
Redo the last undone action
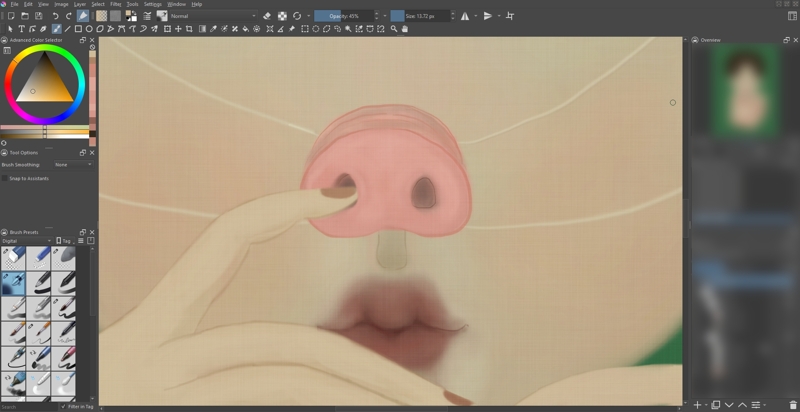69,16
